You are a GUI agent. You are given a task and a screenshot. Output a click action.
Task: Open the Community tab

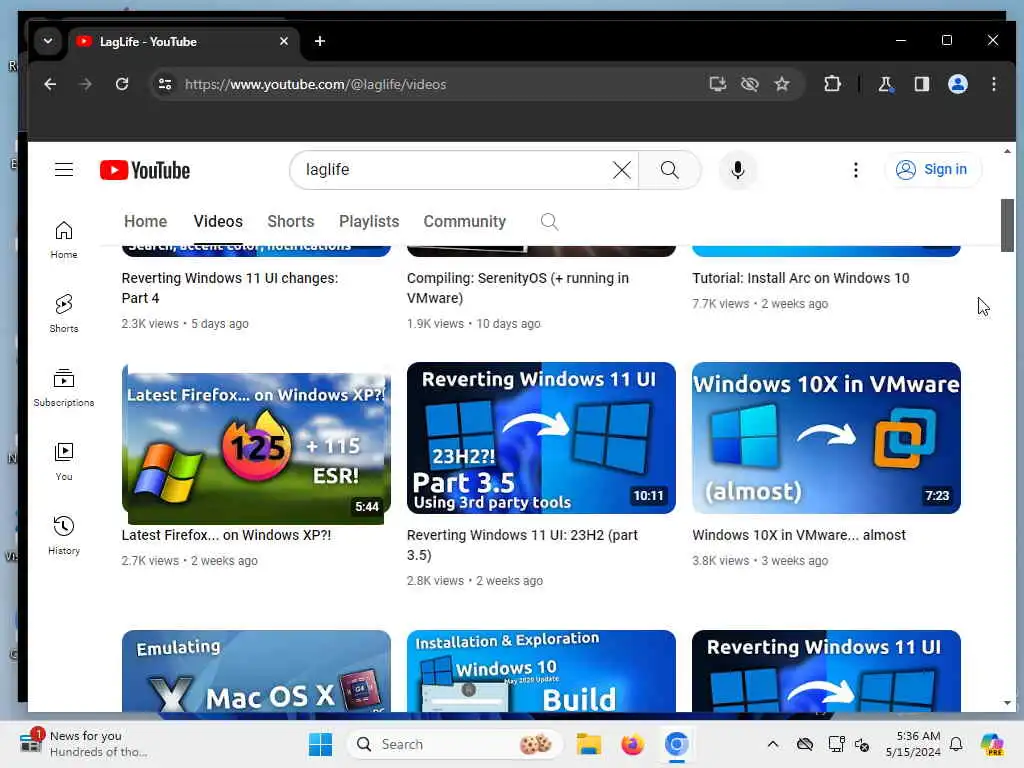(464, 221)
